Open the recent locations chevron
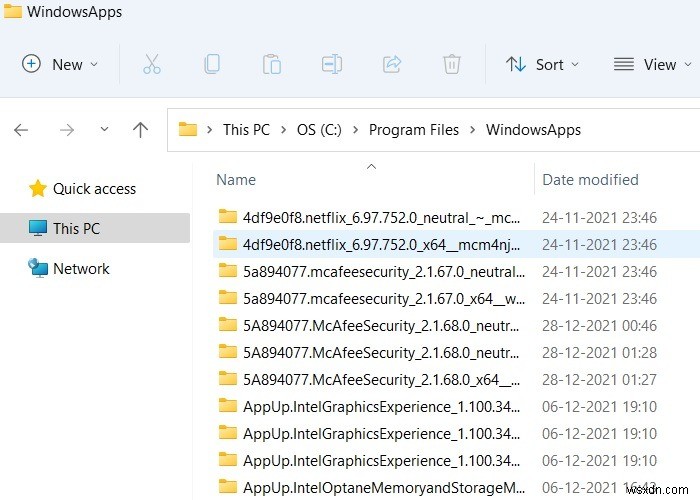The image size is (700, 500). point(104,129)
